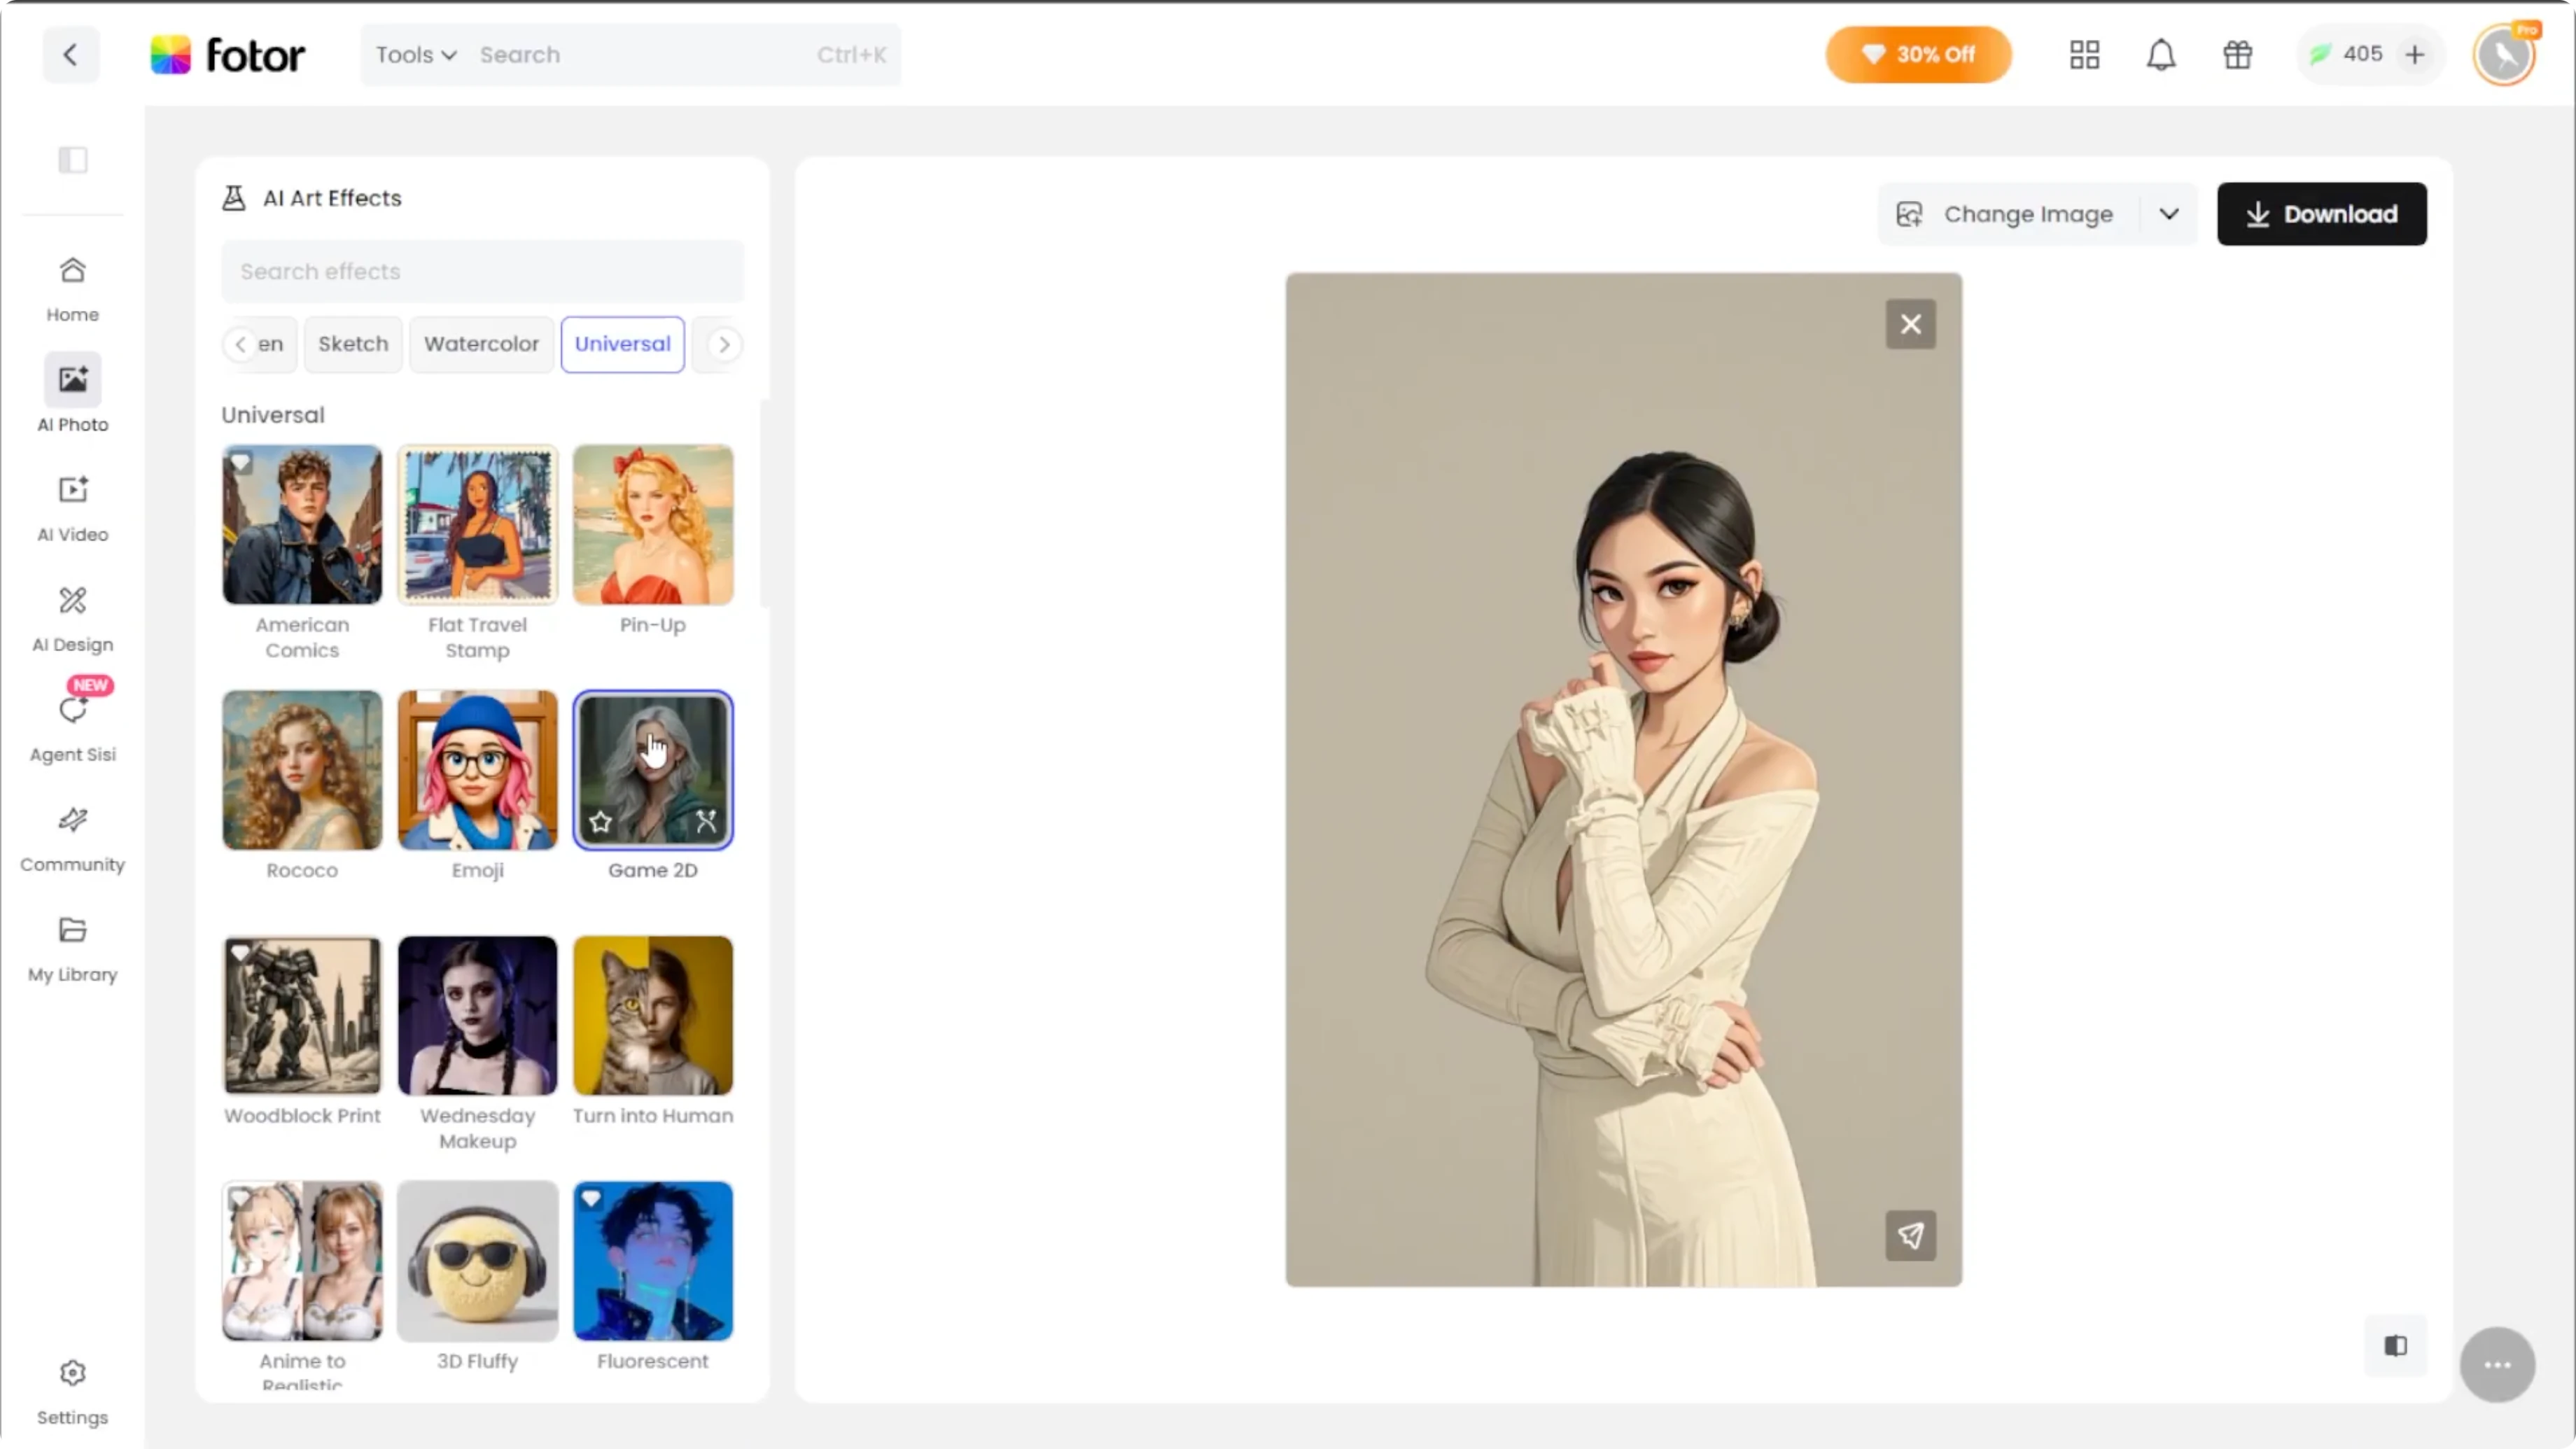Click the Fotor logo
The height and width of the screenshot is (1449, 2576).
tap(228, 55)
